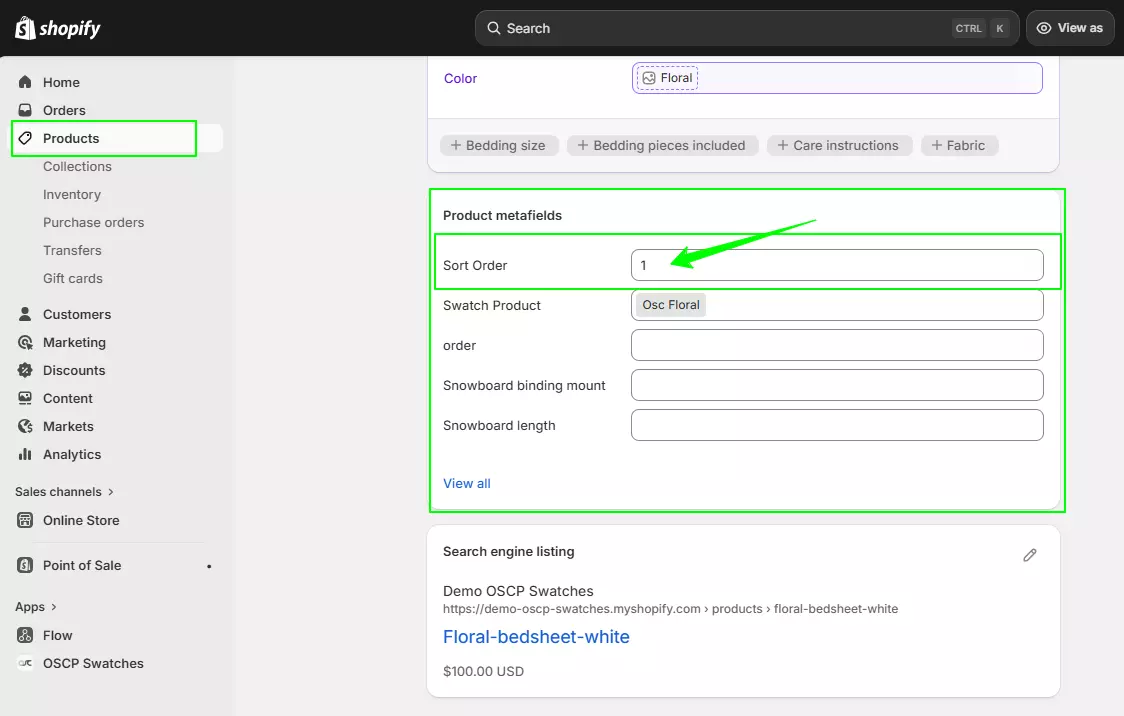Click the Discounts badge icon
Image resolution: width=1124 pixels, height=716 pixels.
pyautogui.click(x=25, y=370)
